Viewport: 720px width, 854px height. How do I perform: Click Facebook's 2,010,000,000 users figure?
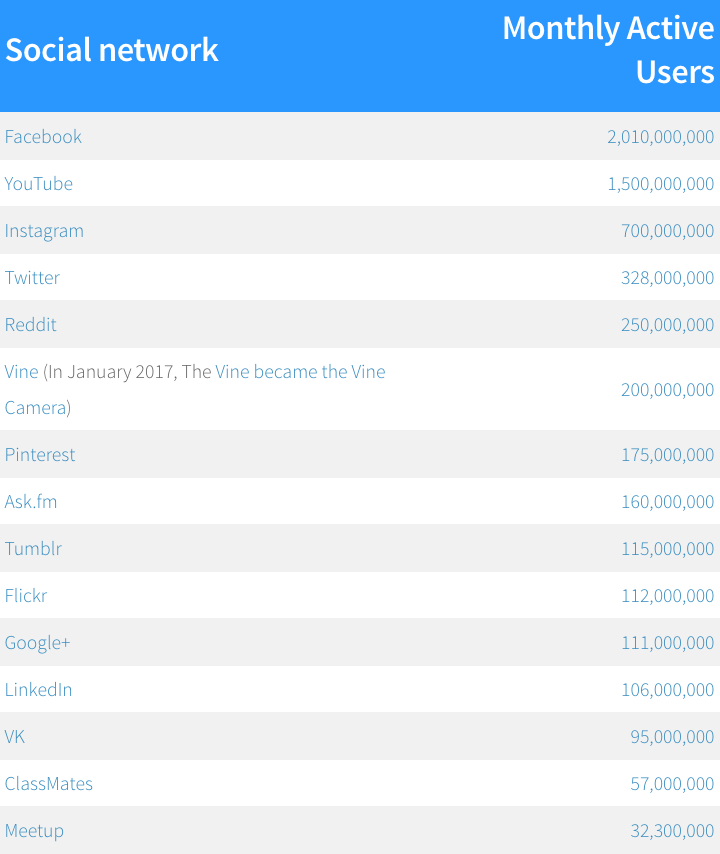click(x=661, y=136)
